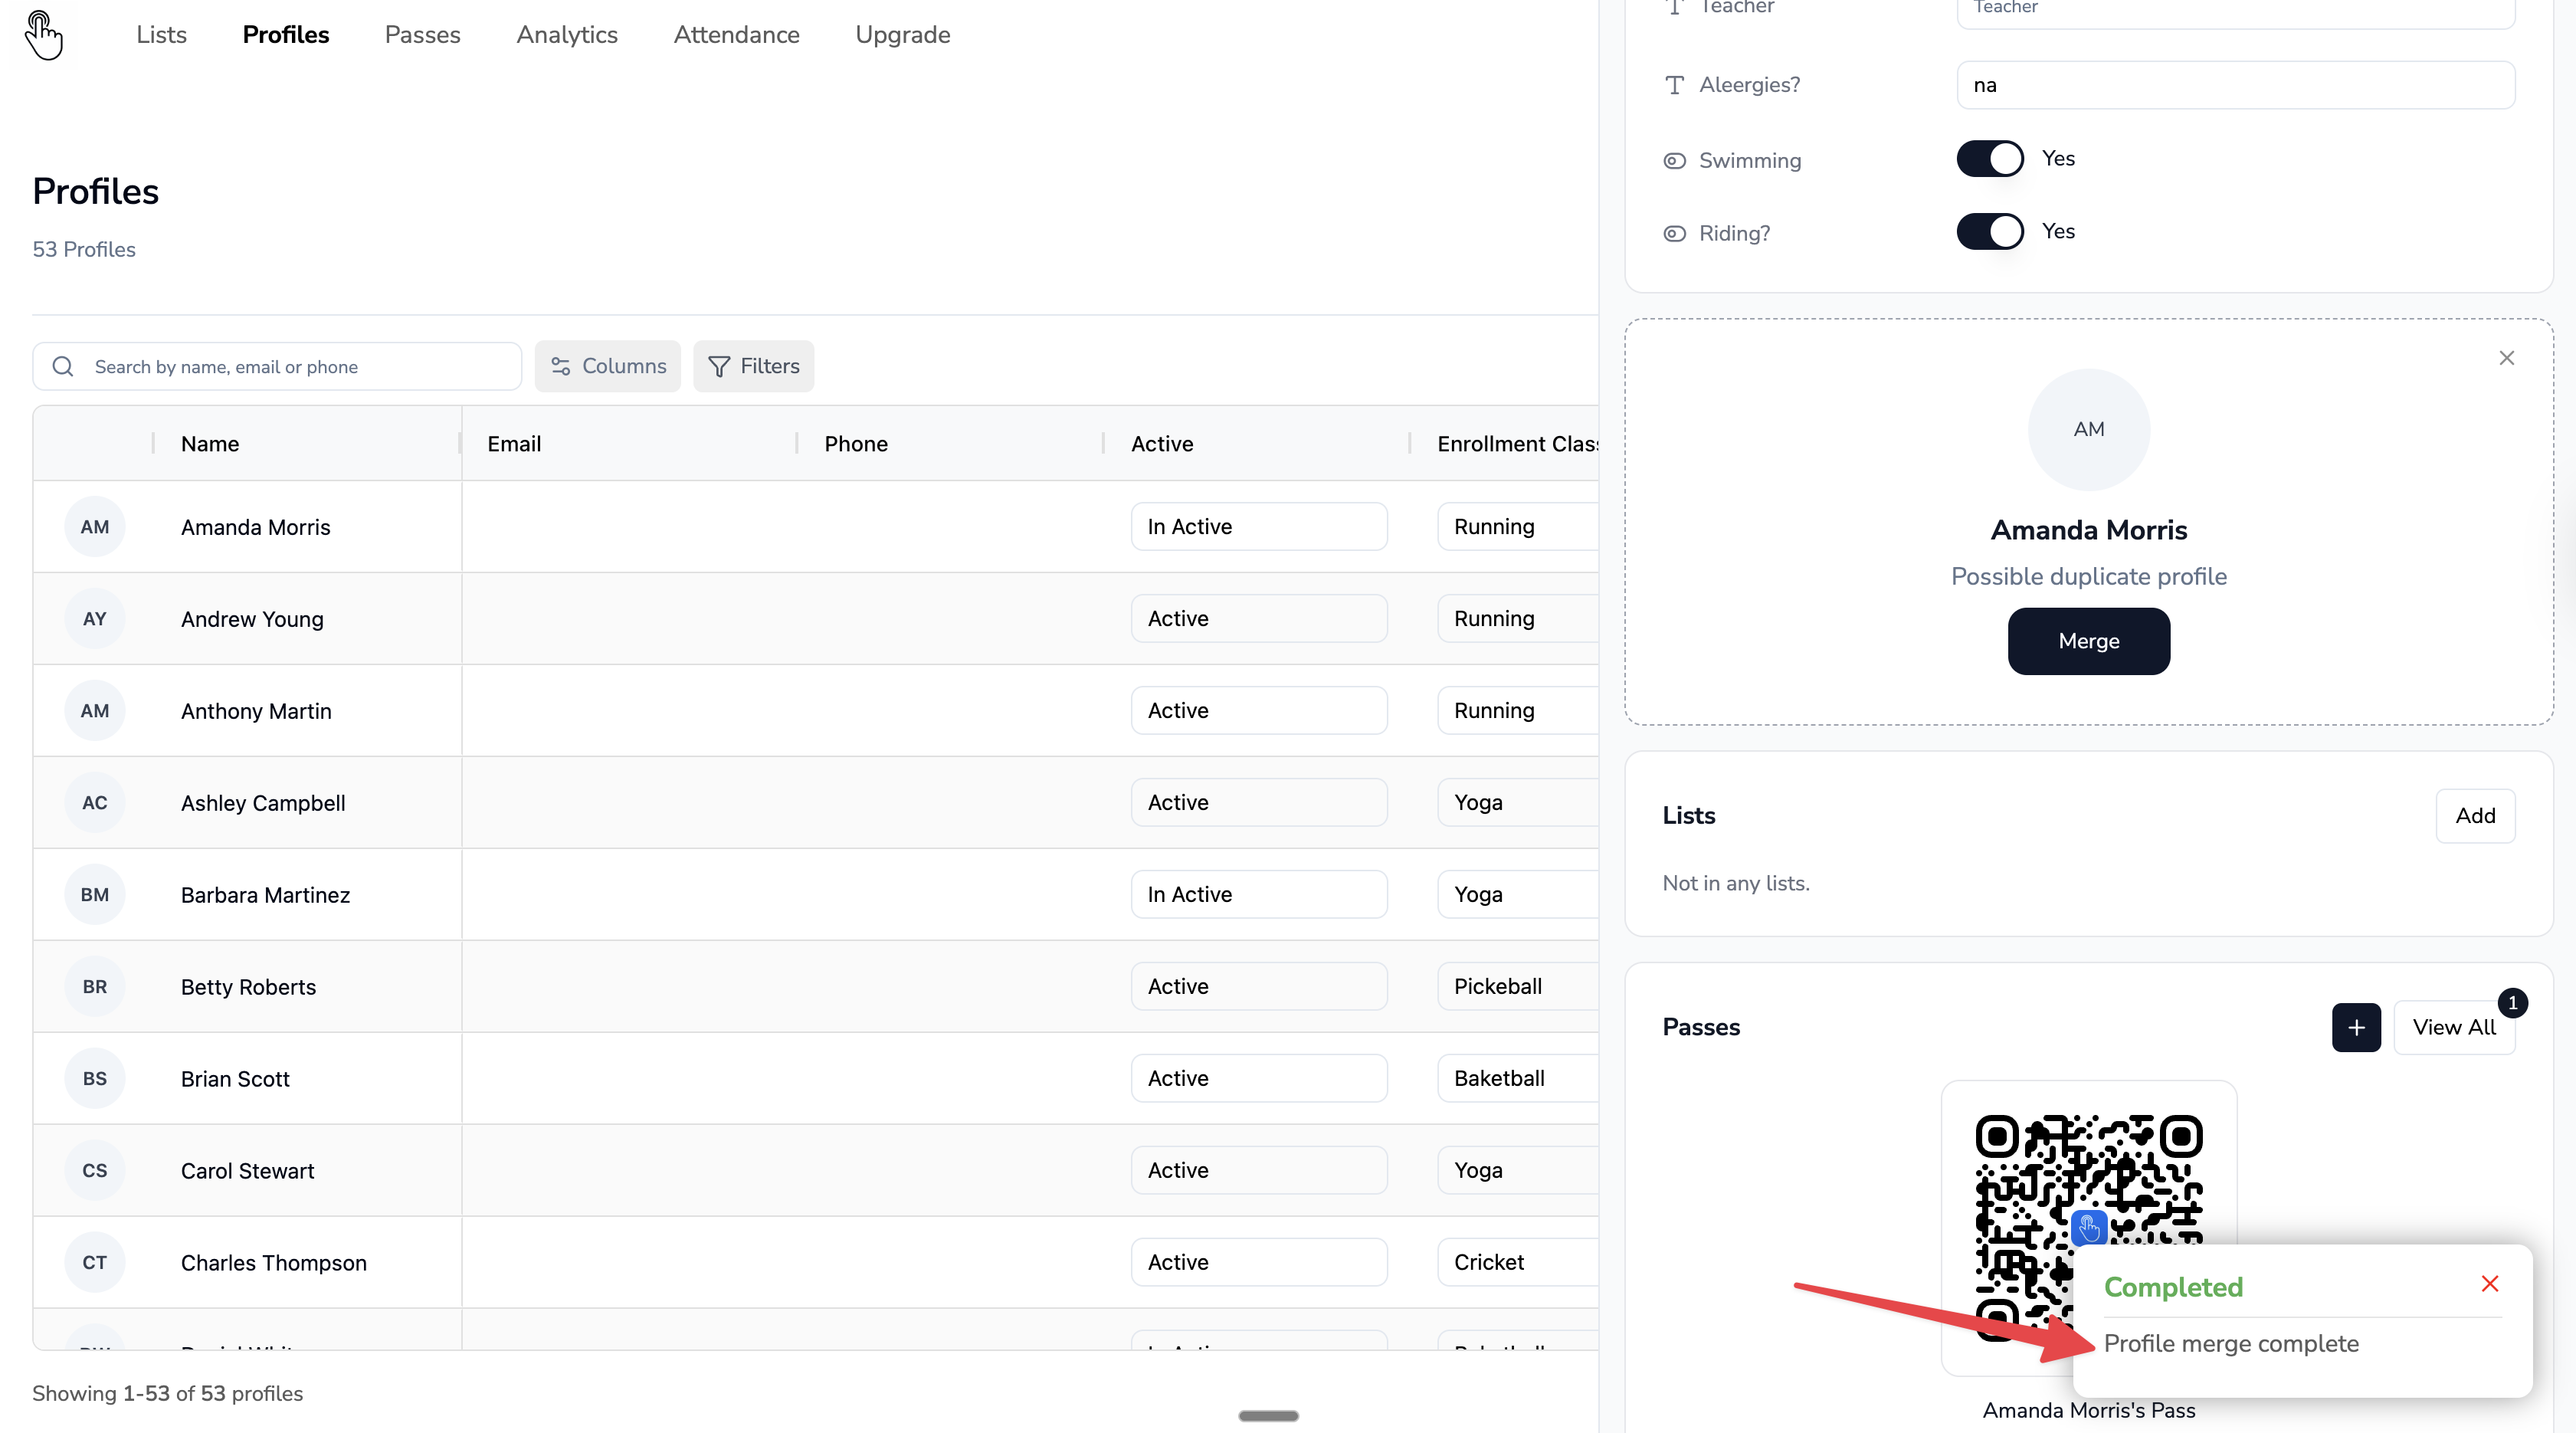The image size is (2576, 1433).
Task: Select the Charles Thompson name cell
Action: [x=274, y=1263]
